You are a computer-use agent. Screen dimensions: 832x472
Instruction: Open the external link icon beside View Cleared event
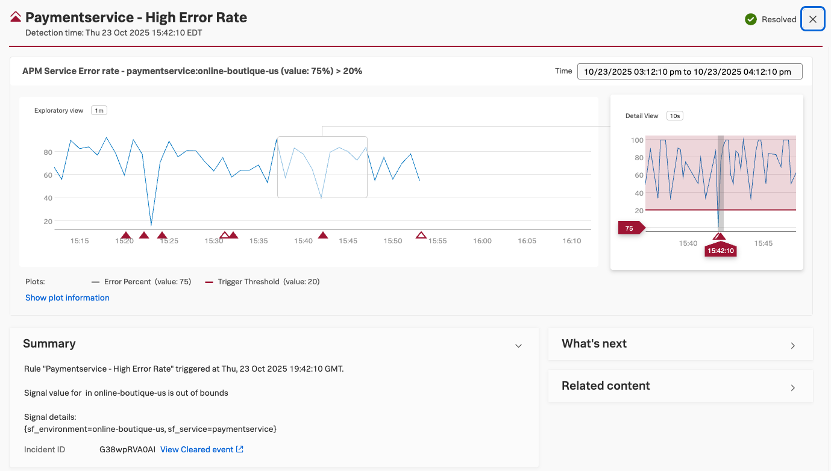(x=240, y=450)
